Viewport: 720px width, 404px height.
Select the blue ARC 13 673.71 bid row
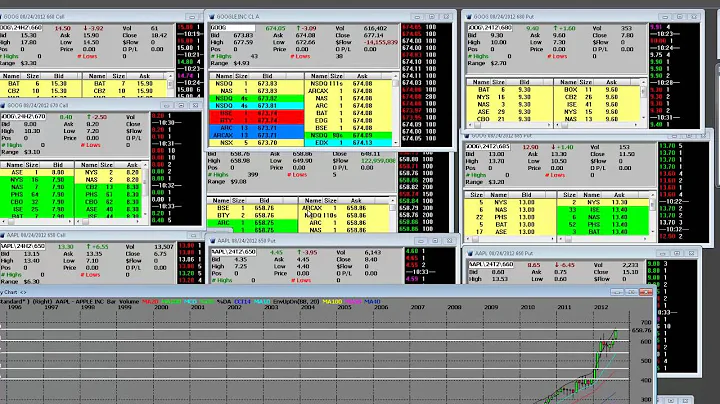tap(256, 128)
